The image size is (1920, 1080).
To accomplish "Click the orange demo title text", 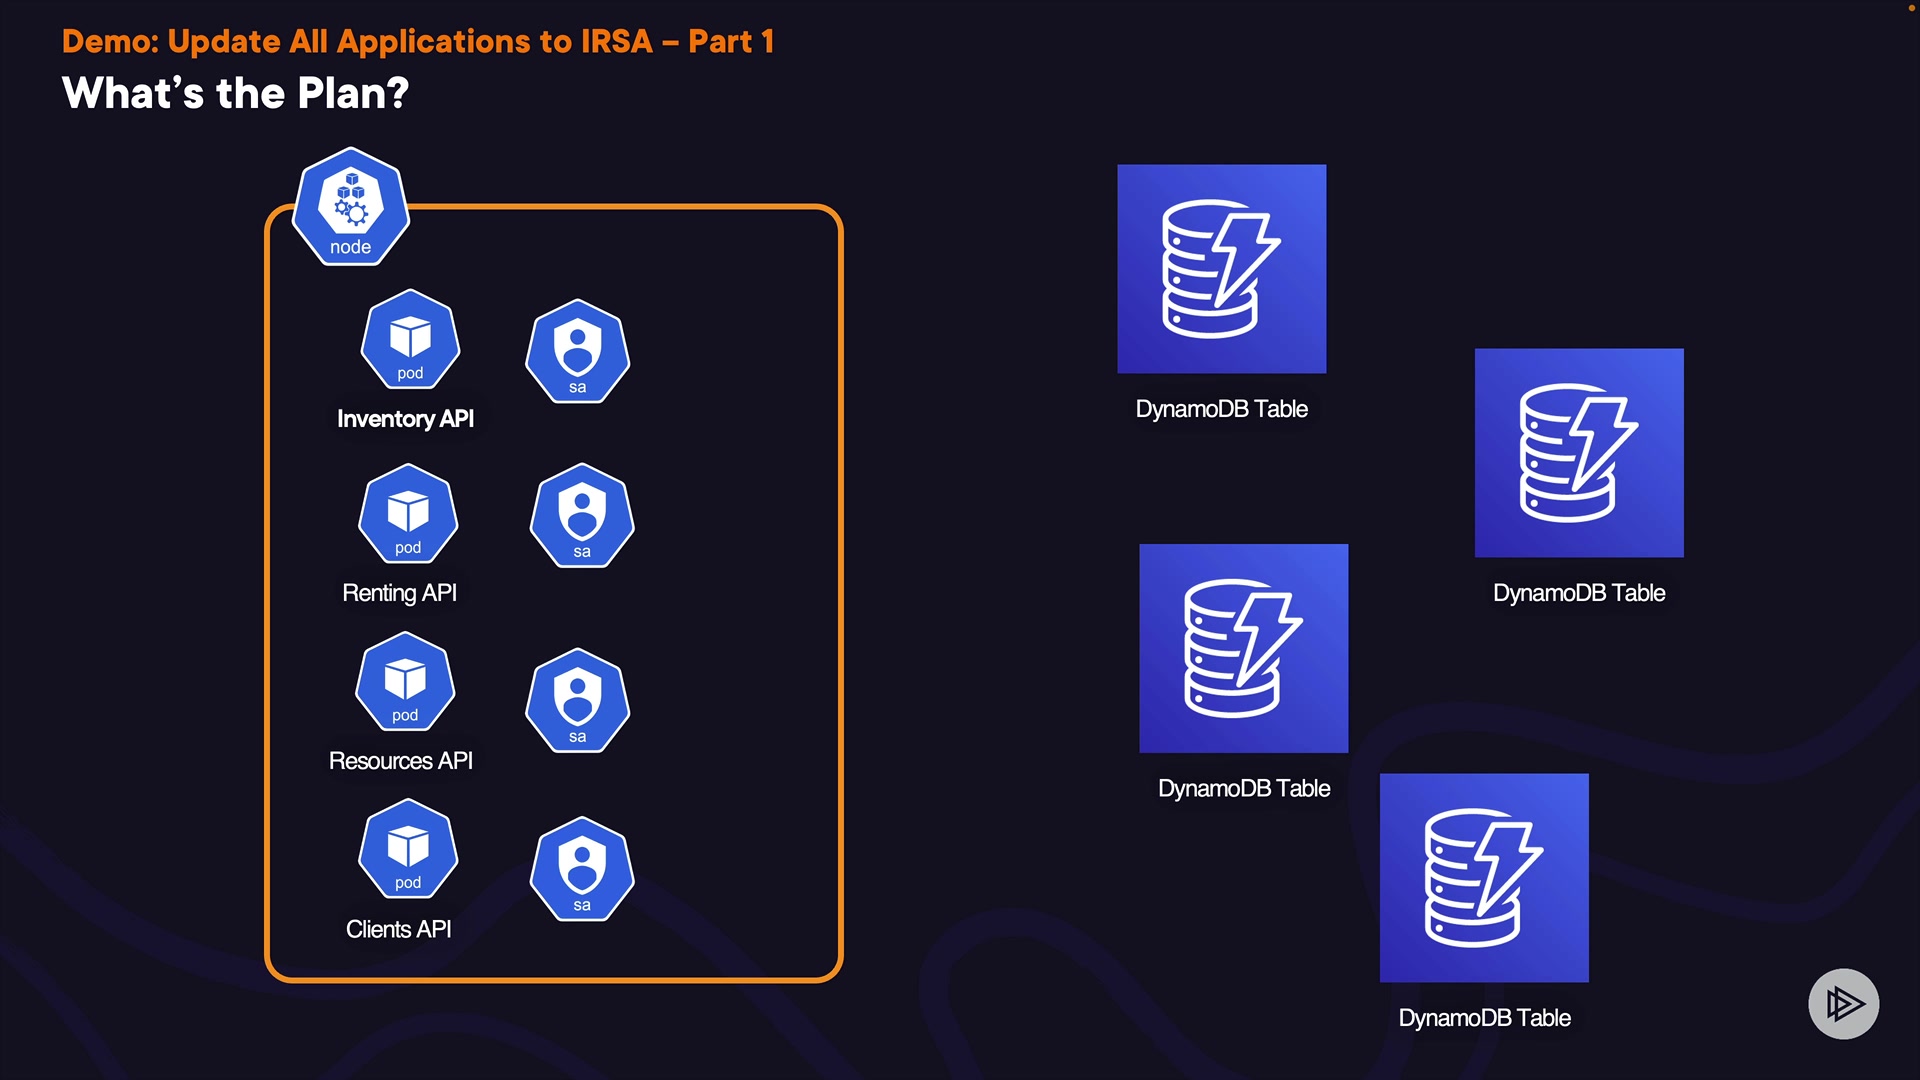I will 417,41.
